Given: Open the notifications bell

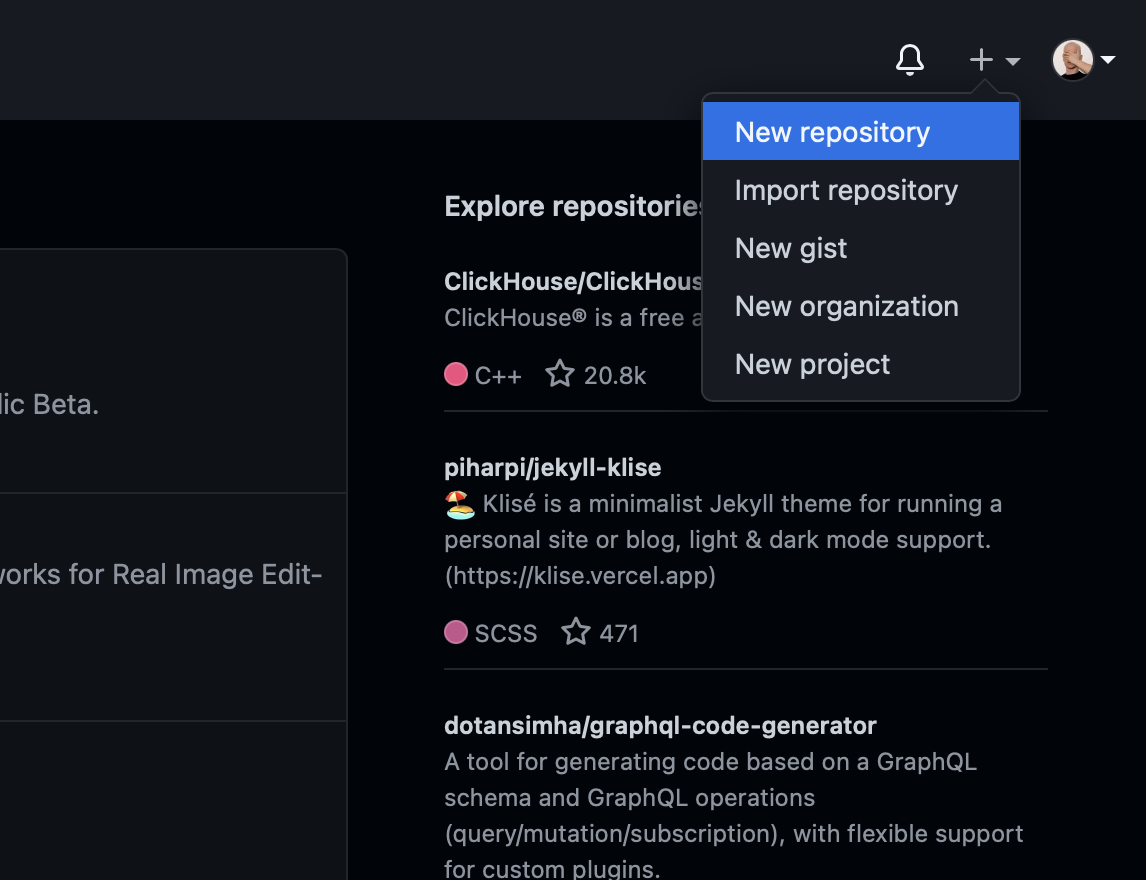Looking at the screenshot, I should 910,60.
